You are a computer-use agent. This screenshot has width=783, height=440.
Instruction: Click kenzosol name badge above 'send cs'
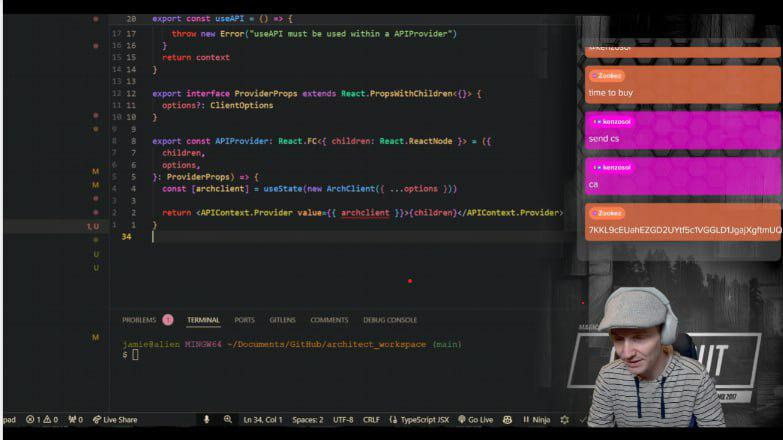pos(612,122)
